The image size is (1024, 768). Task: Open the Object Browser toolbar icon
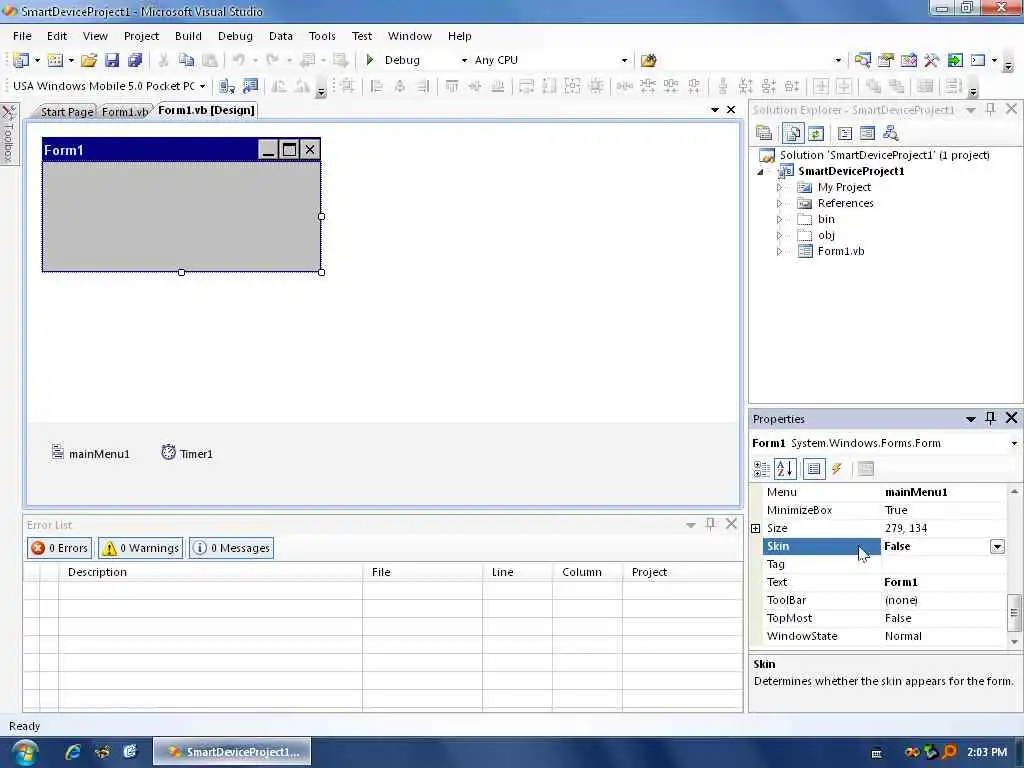coord(908,60)
